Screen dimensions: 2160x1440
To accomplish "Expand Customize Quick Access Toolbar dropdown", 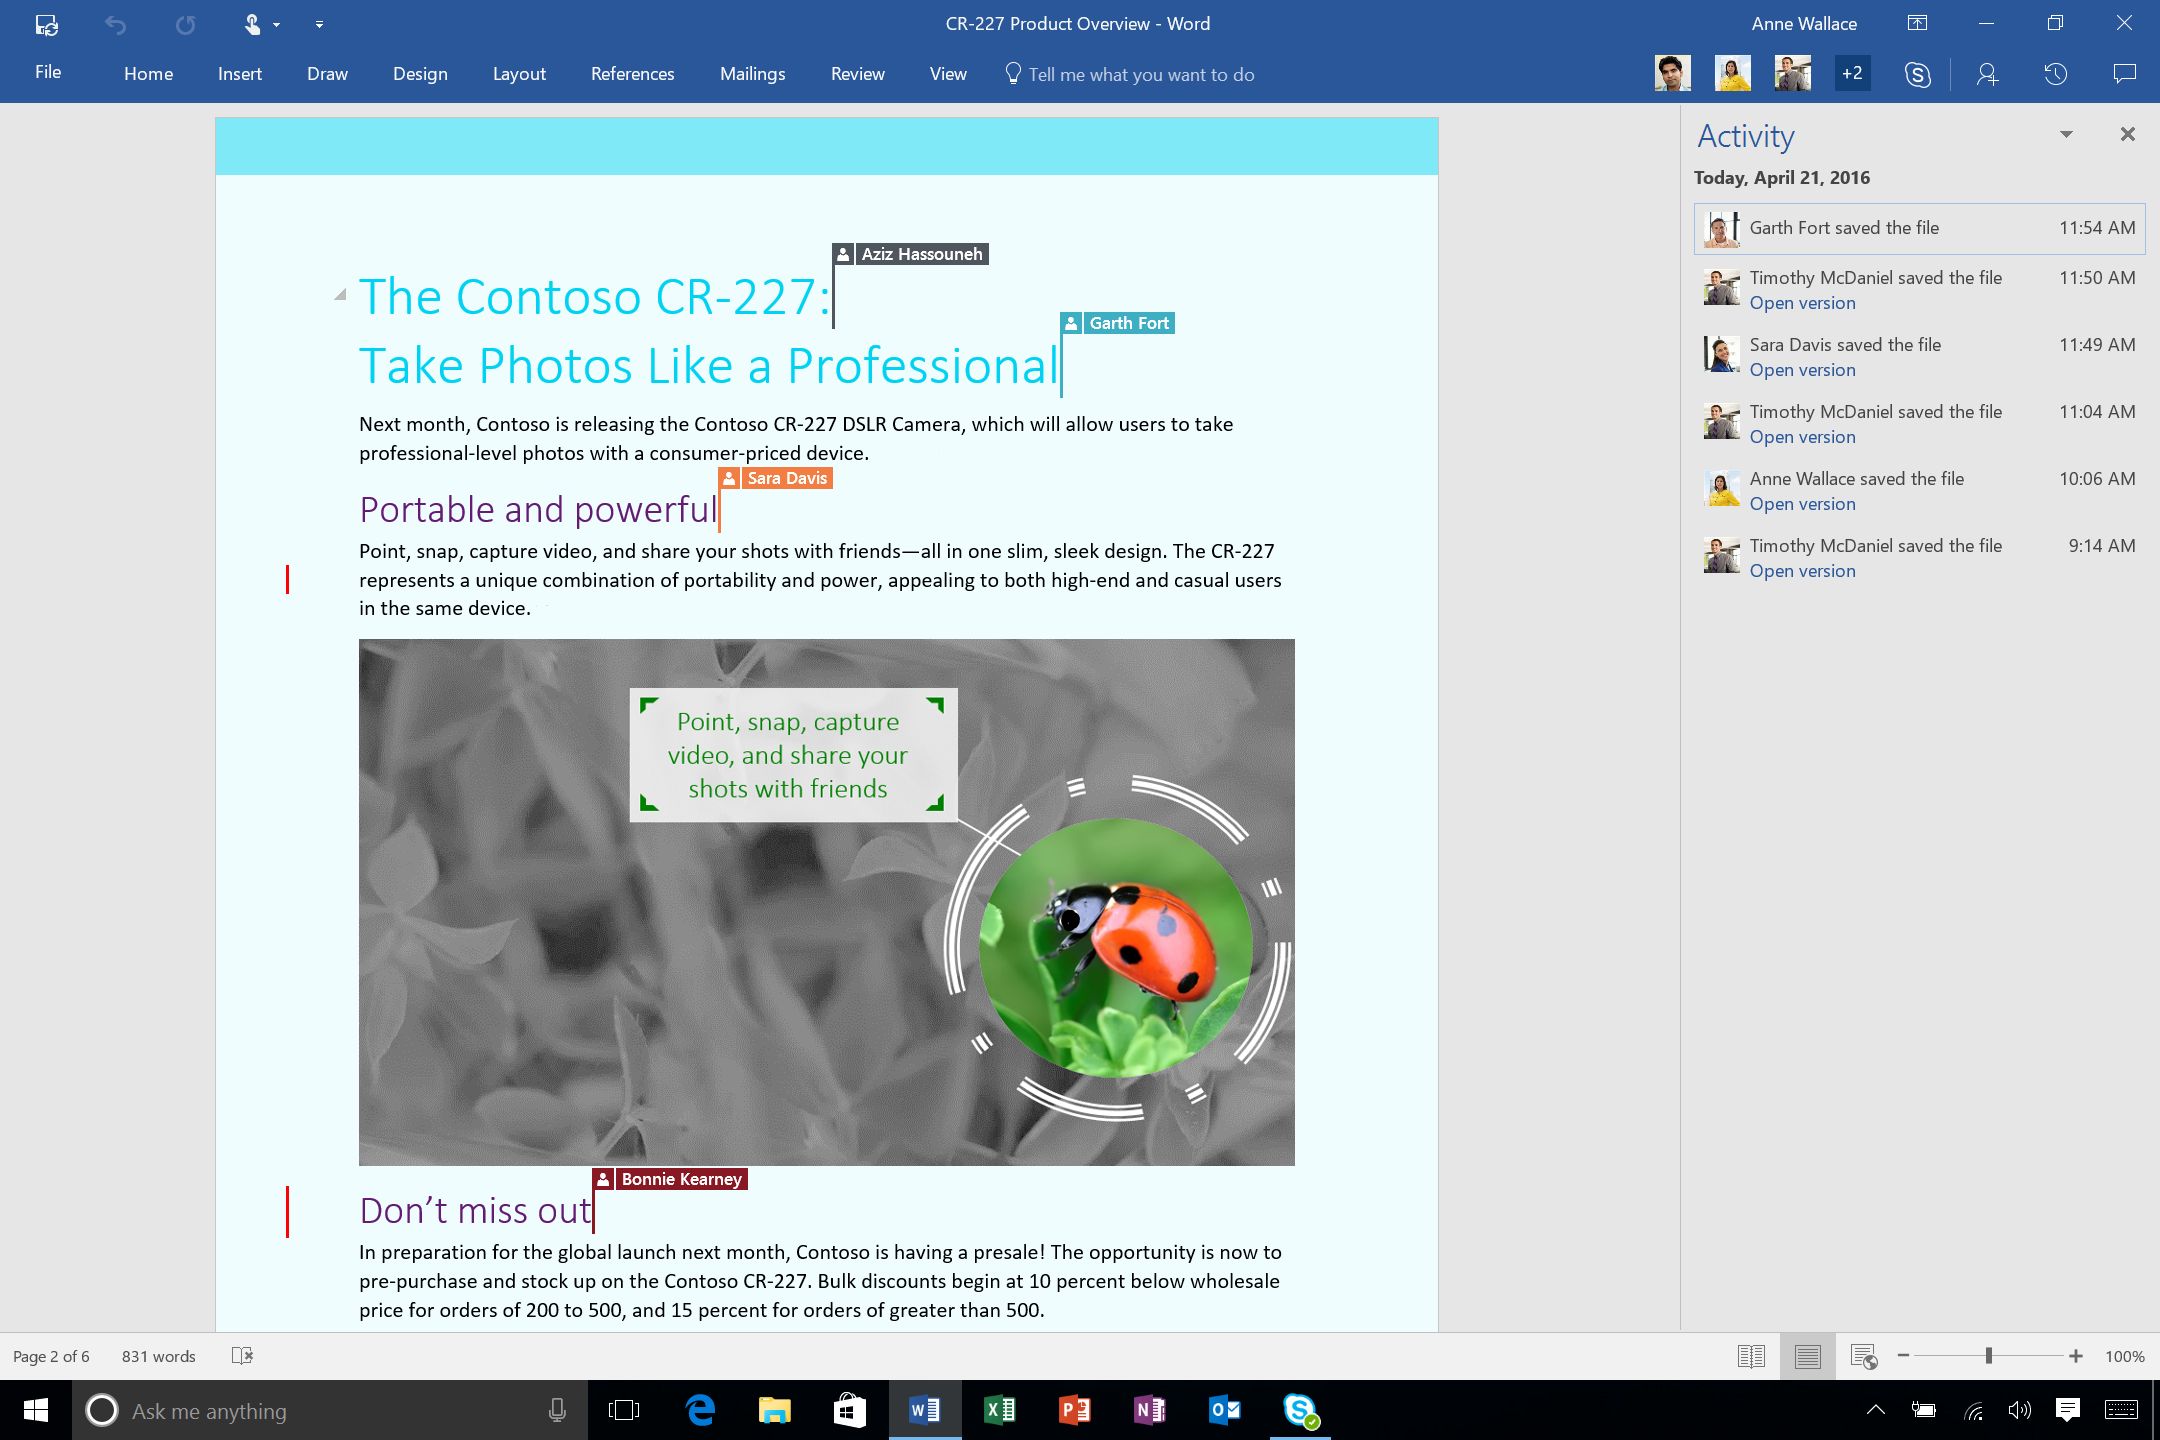I will tap(319, 24).
